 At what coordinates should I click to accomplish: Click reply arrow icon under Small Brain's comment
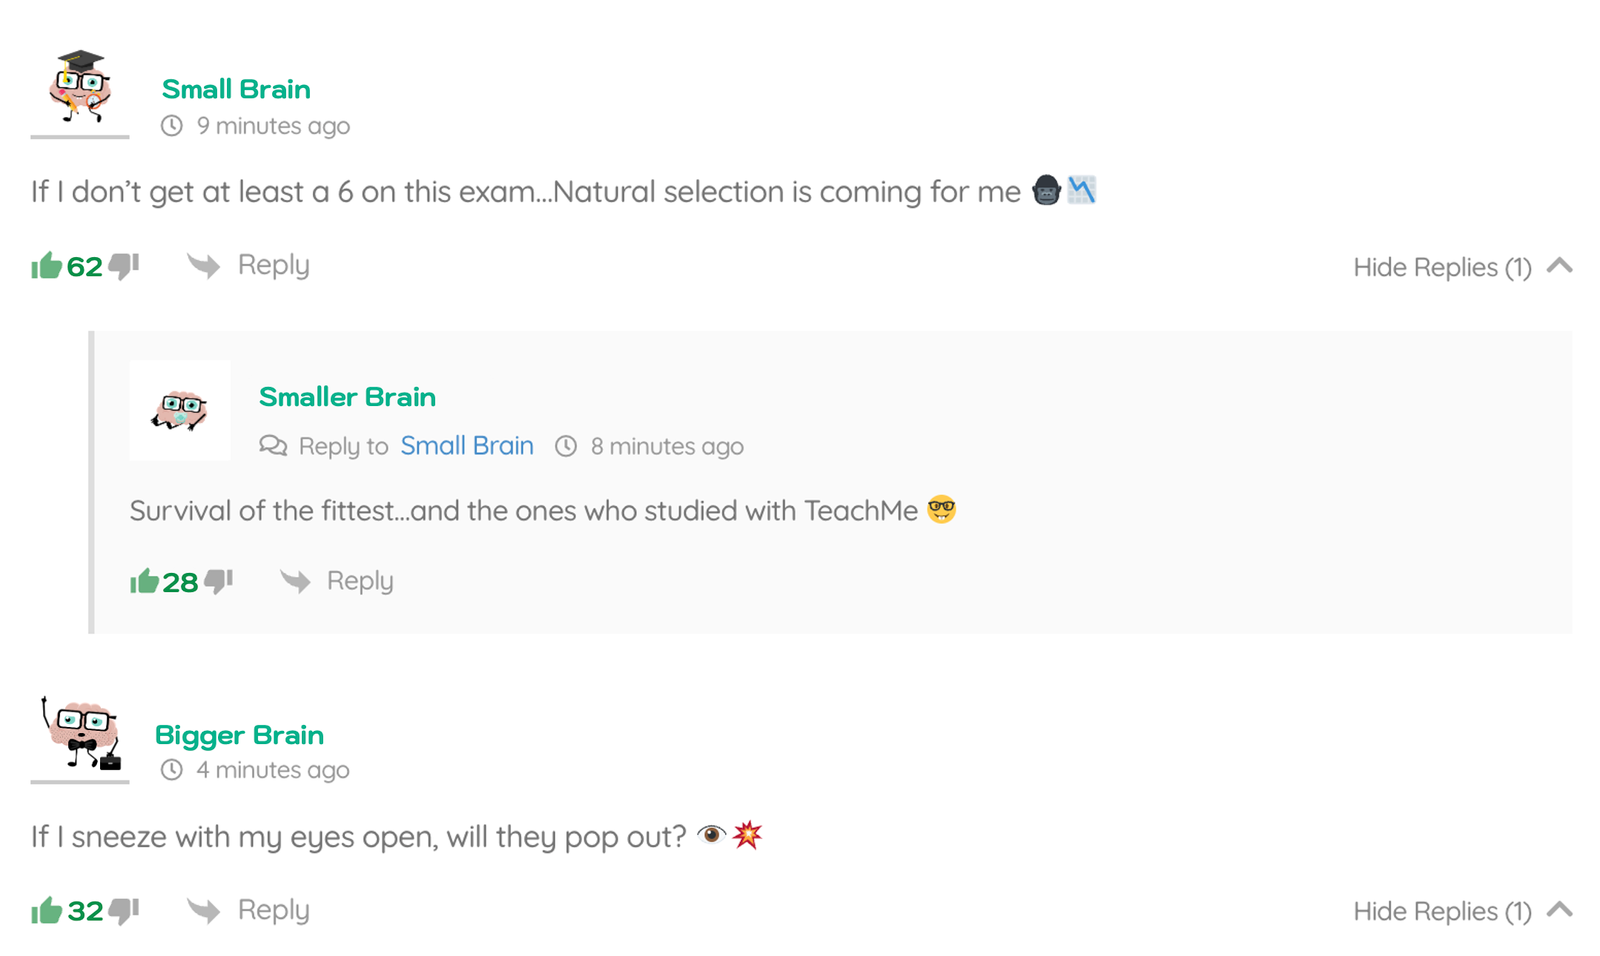click(x=203, y=266)
